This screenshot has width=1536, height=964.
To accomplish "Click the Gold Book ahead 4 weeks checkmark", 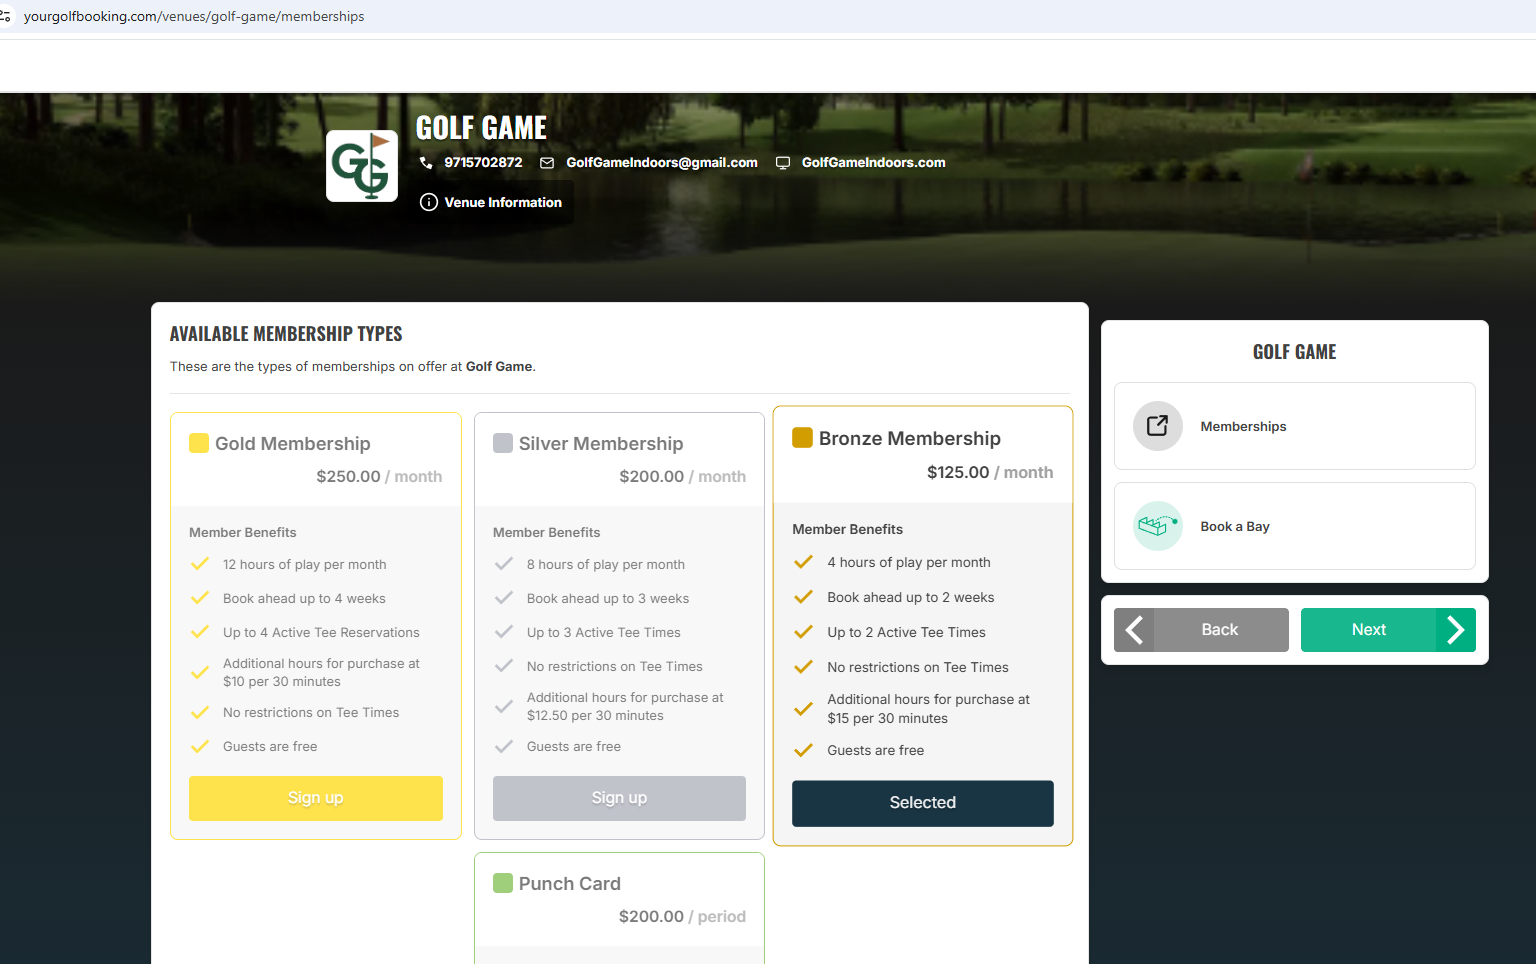I will tap(200, 598).
